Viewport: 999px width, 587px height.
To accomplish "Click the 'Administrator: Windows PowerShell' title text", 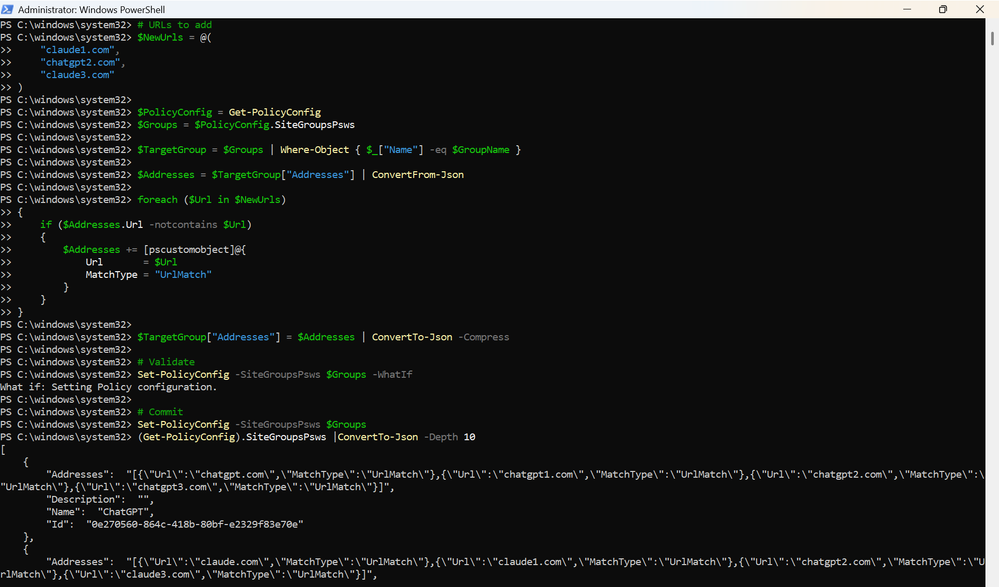I will (x=91, y=10).
